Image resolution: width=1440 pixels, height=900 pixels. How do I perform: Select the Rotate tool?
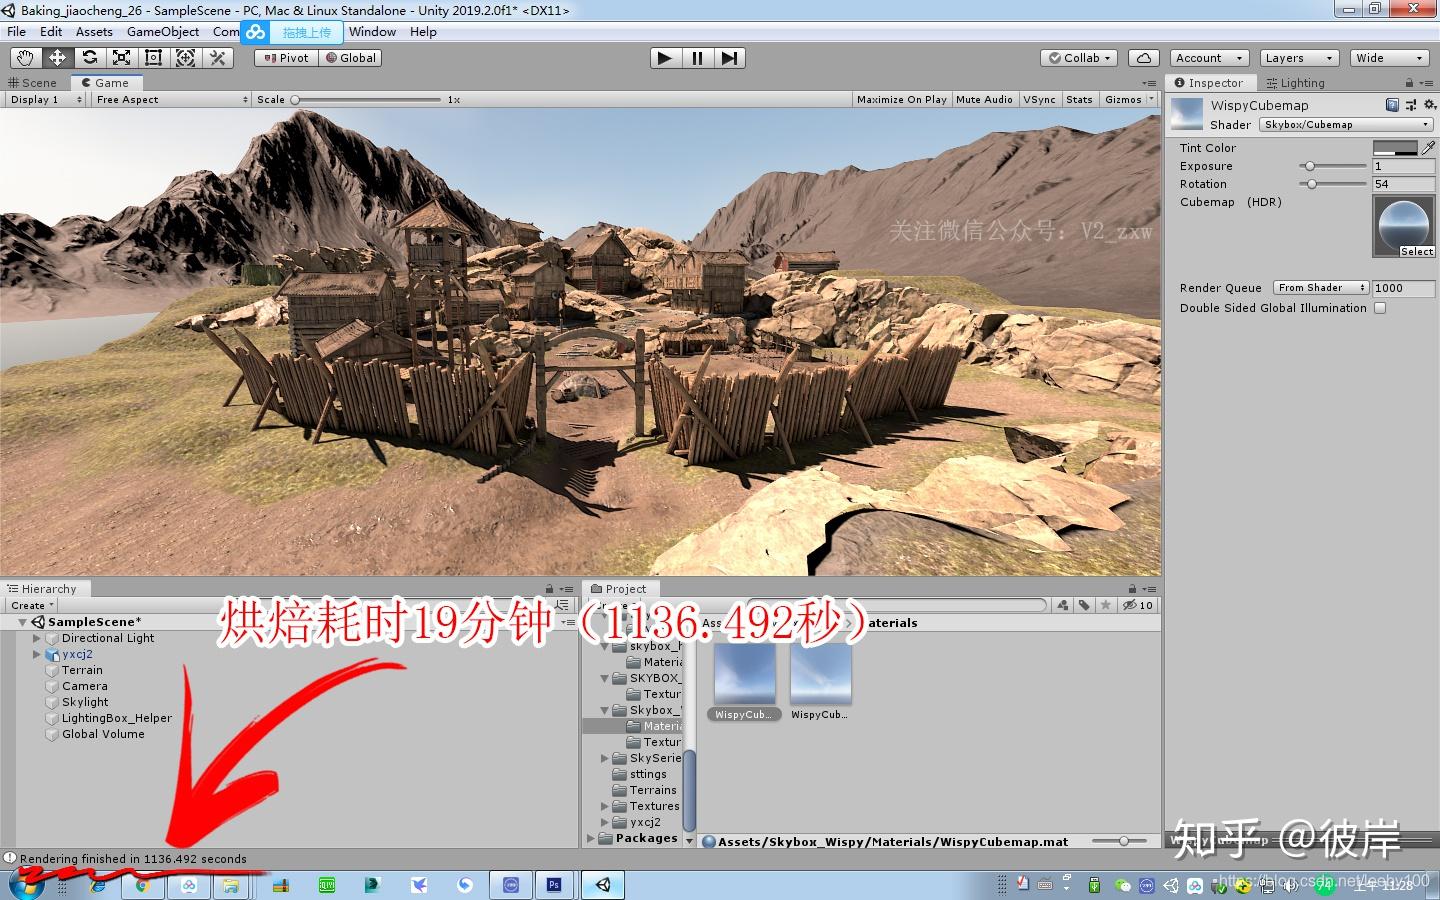(89, 58)
